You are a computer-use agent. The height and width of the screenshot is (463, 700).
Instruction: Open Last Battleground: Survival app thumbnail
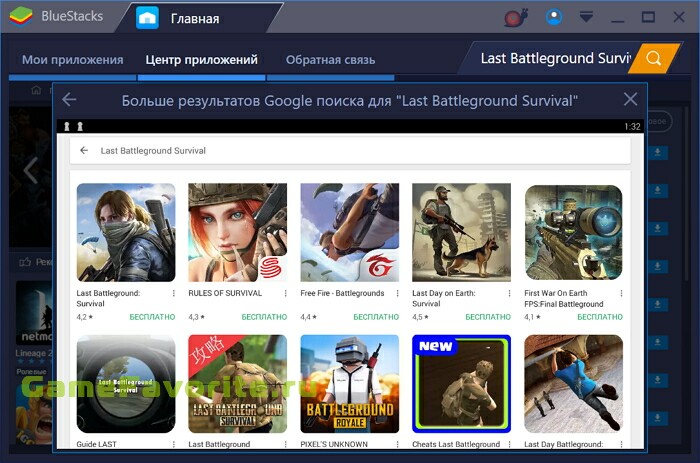pyautogui.click(x=126, y=232)
